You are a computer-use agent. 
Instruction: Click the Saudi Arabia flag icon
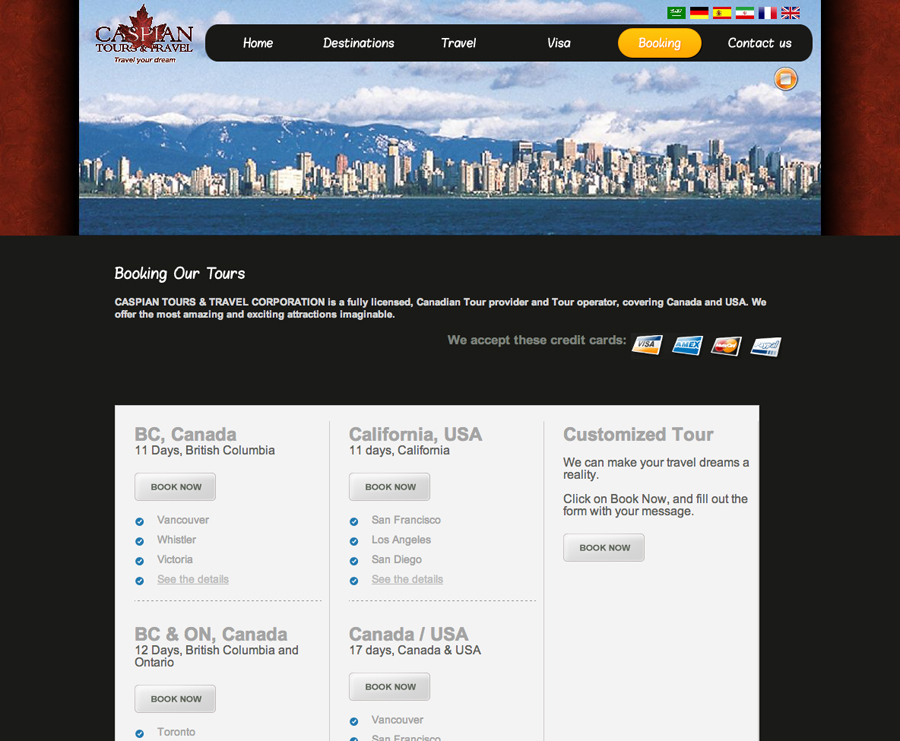(676, 13)
